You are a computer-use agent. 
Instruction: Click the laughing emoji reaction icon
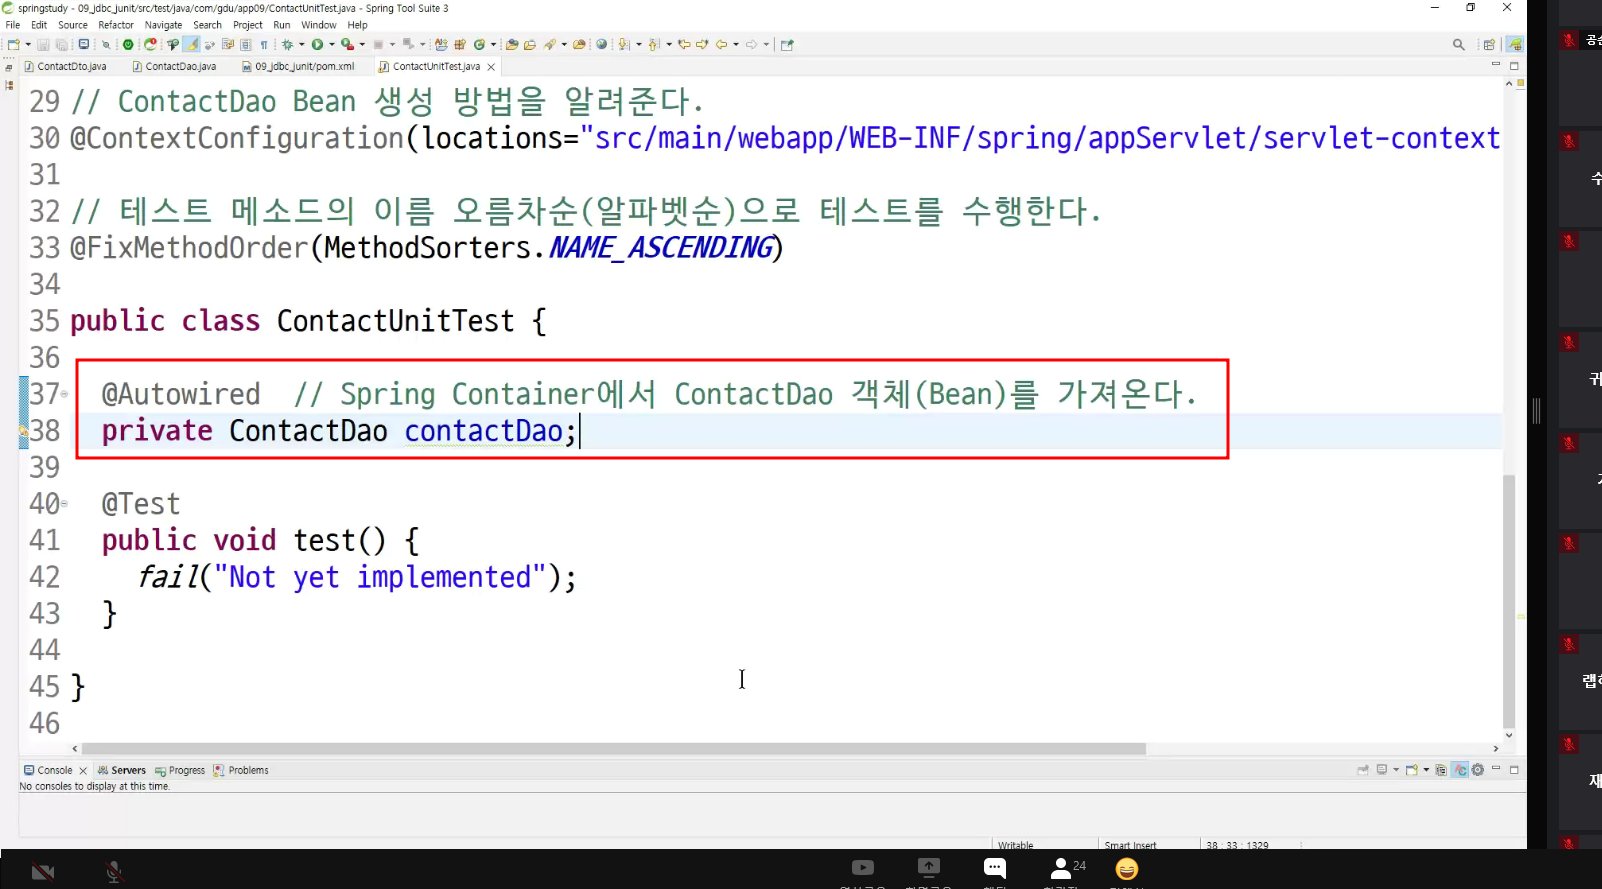1127,869
